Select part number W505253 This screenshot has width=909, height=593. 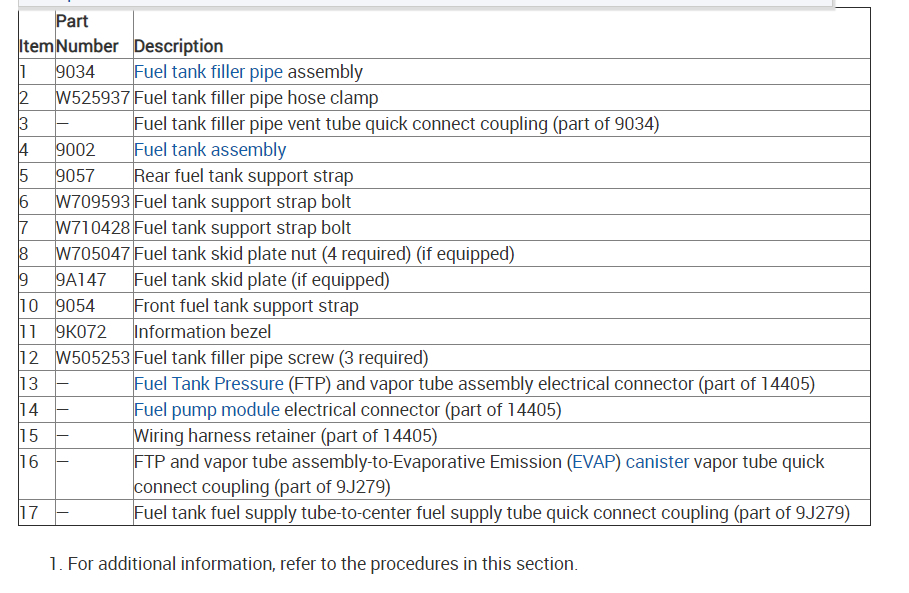tap(93, 358)
